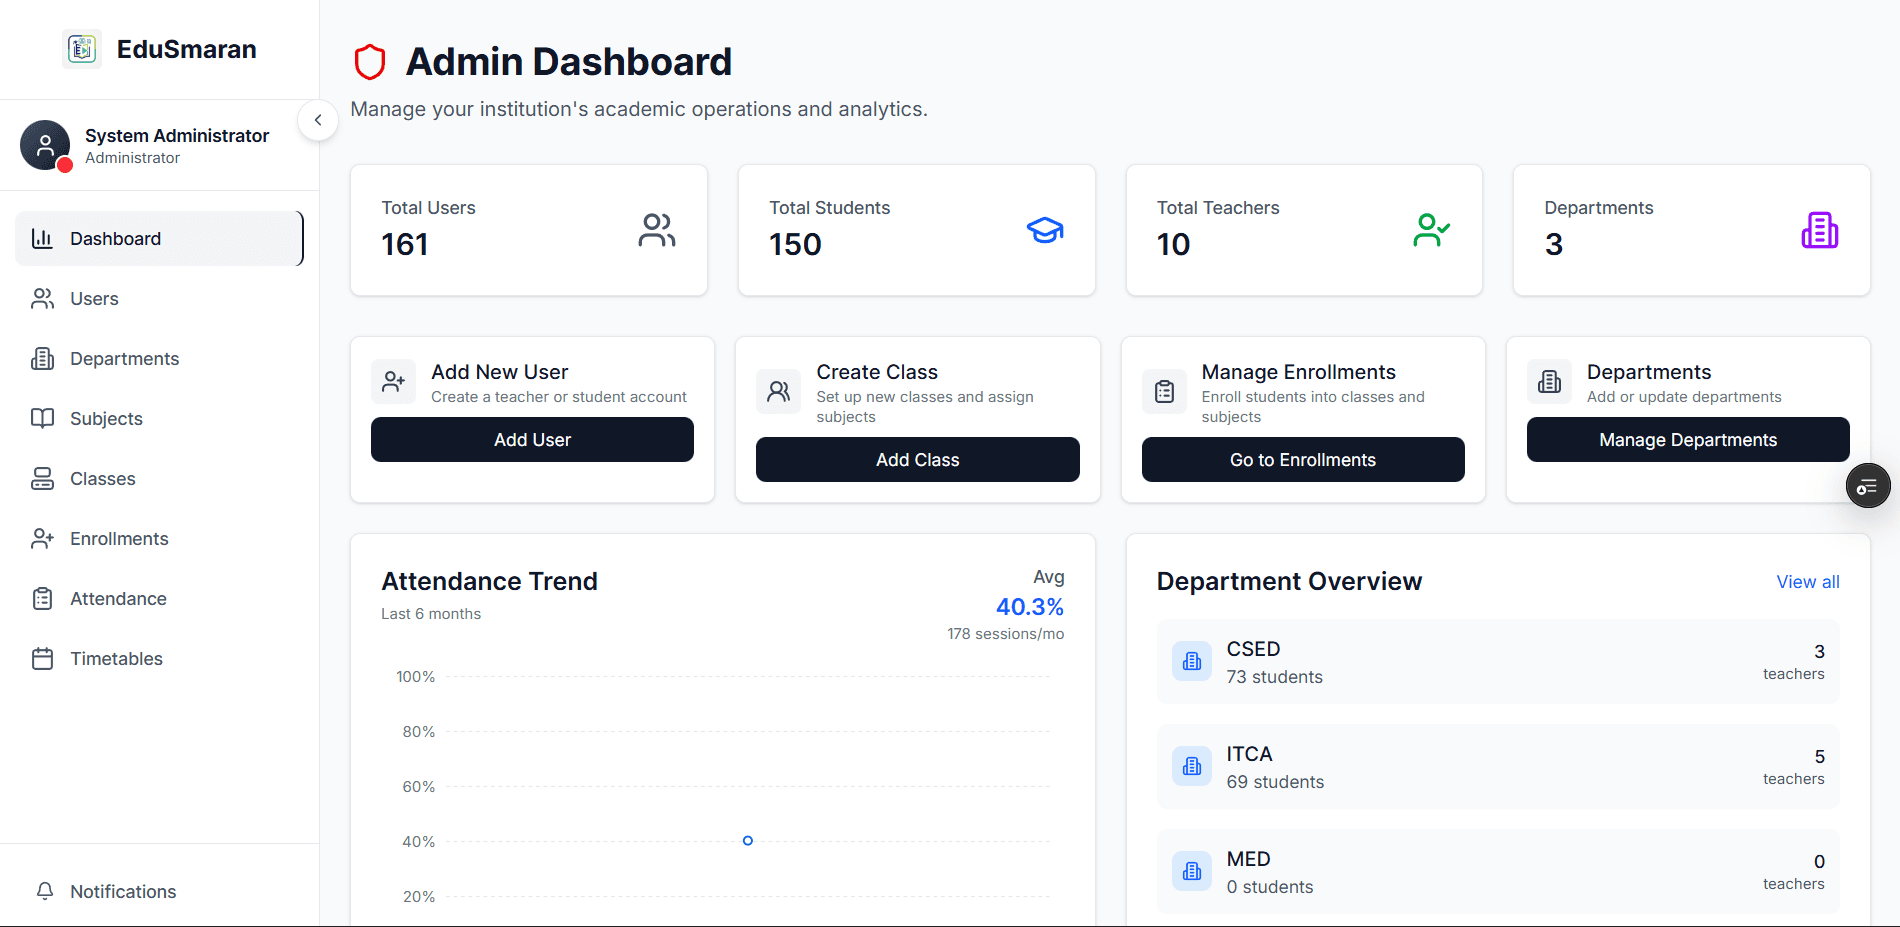1900x927 pixels.
Task: Click the attendance trend data point on the chart
Action: click(748, 841)
